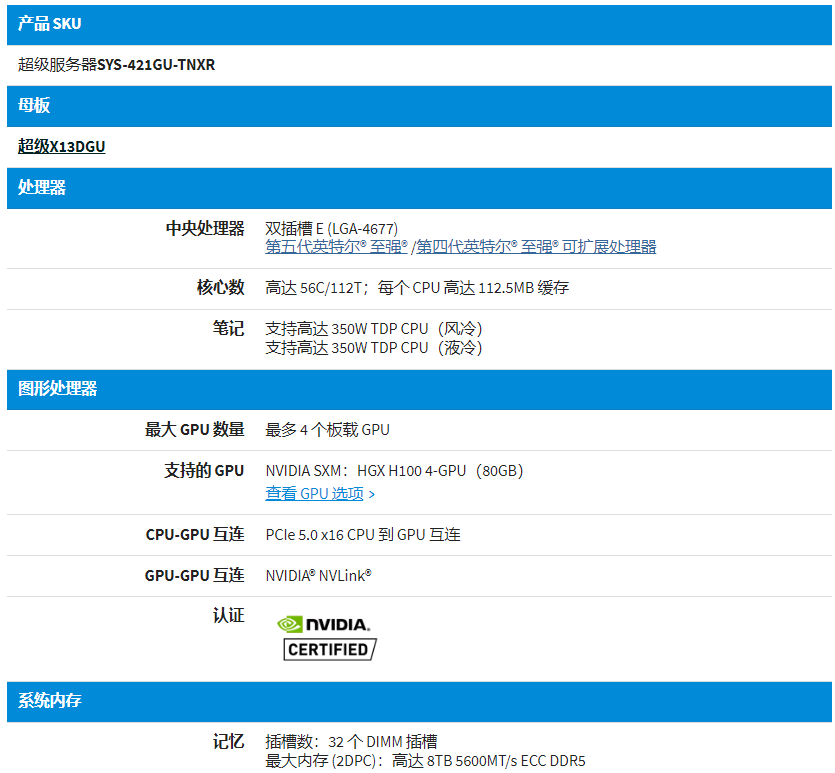Click the 支持的 GPU row label
This screenshot has width=835, height=773.
tap(204, 471)
